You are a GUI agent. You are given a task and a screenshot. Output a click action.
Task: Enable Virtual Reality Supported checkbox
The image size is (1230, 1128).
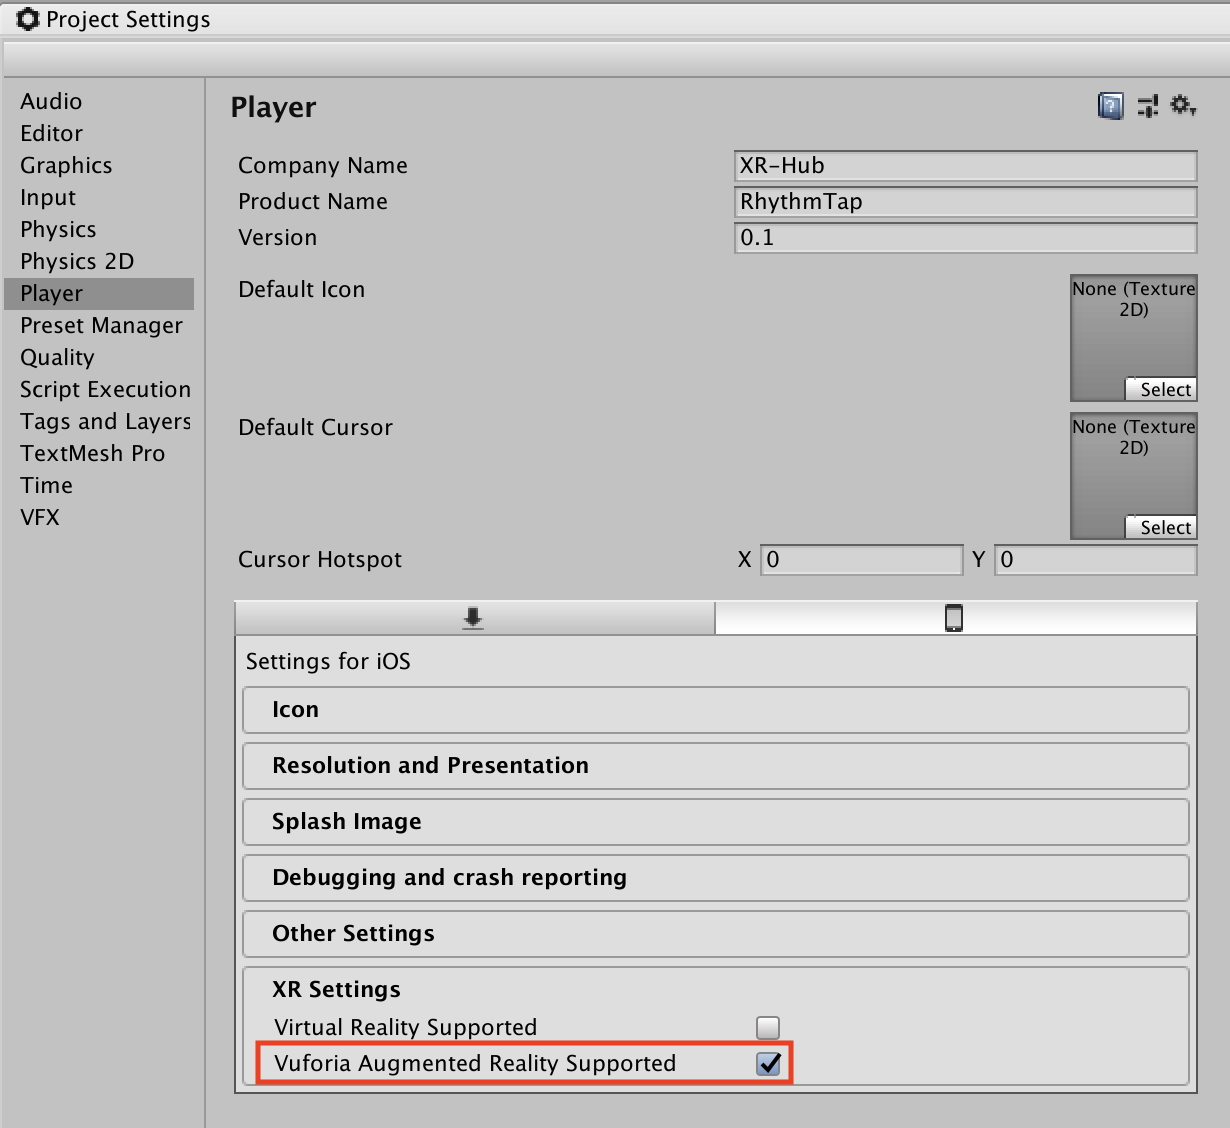[x=768, y=1027]
